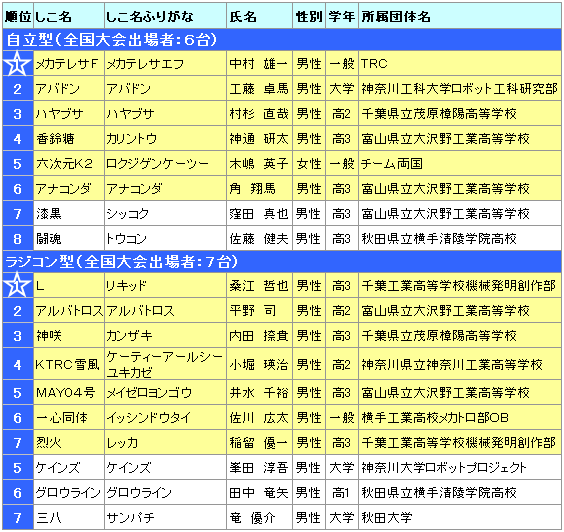
Task: Click the 三八 ring-name cell
Action: coord(68,517)
